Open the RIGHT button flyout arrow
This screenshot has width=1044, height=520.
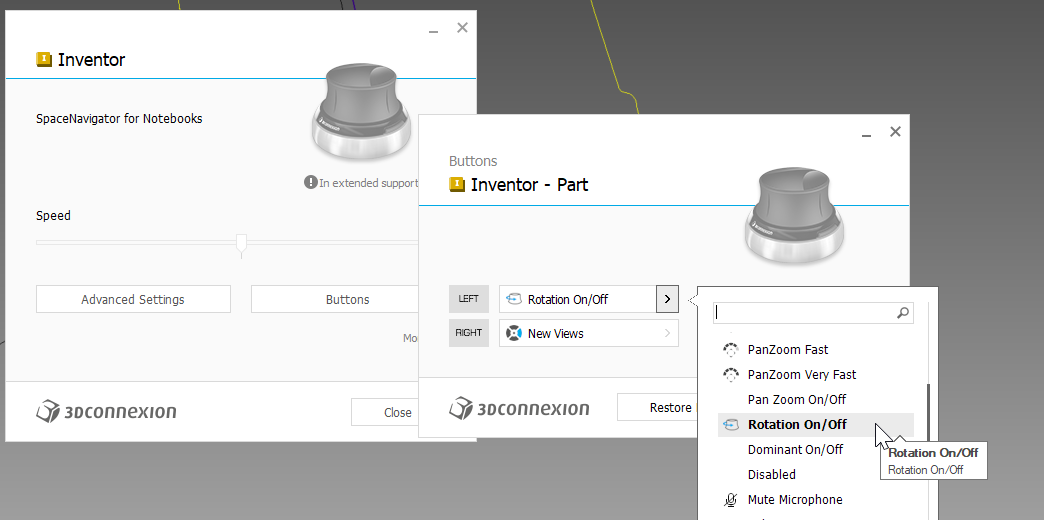pyautogui.click(x=667, y=333)
